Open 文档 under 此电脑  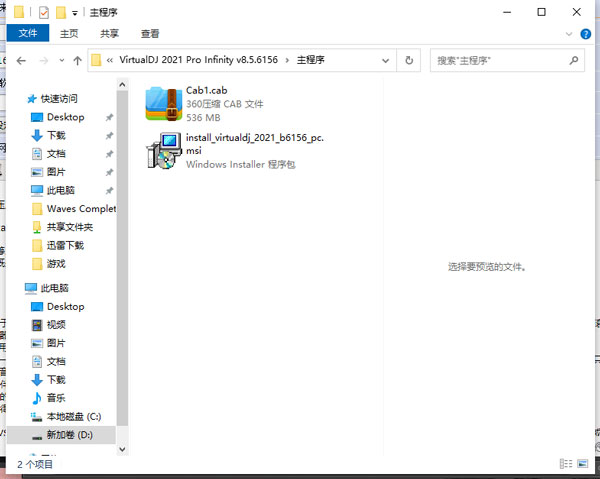click(56, 362)
